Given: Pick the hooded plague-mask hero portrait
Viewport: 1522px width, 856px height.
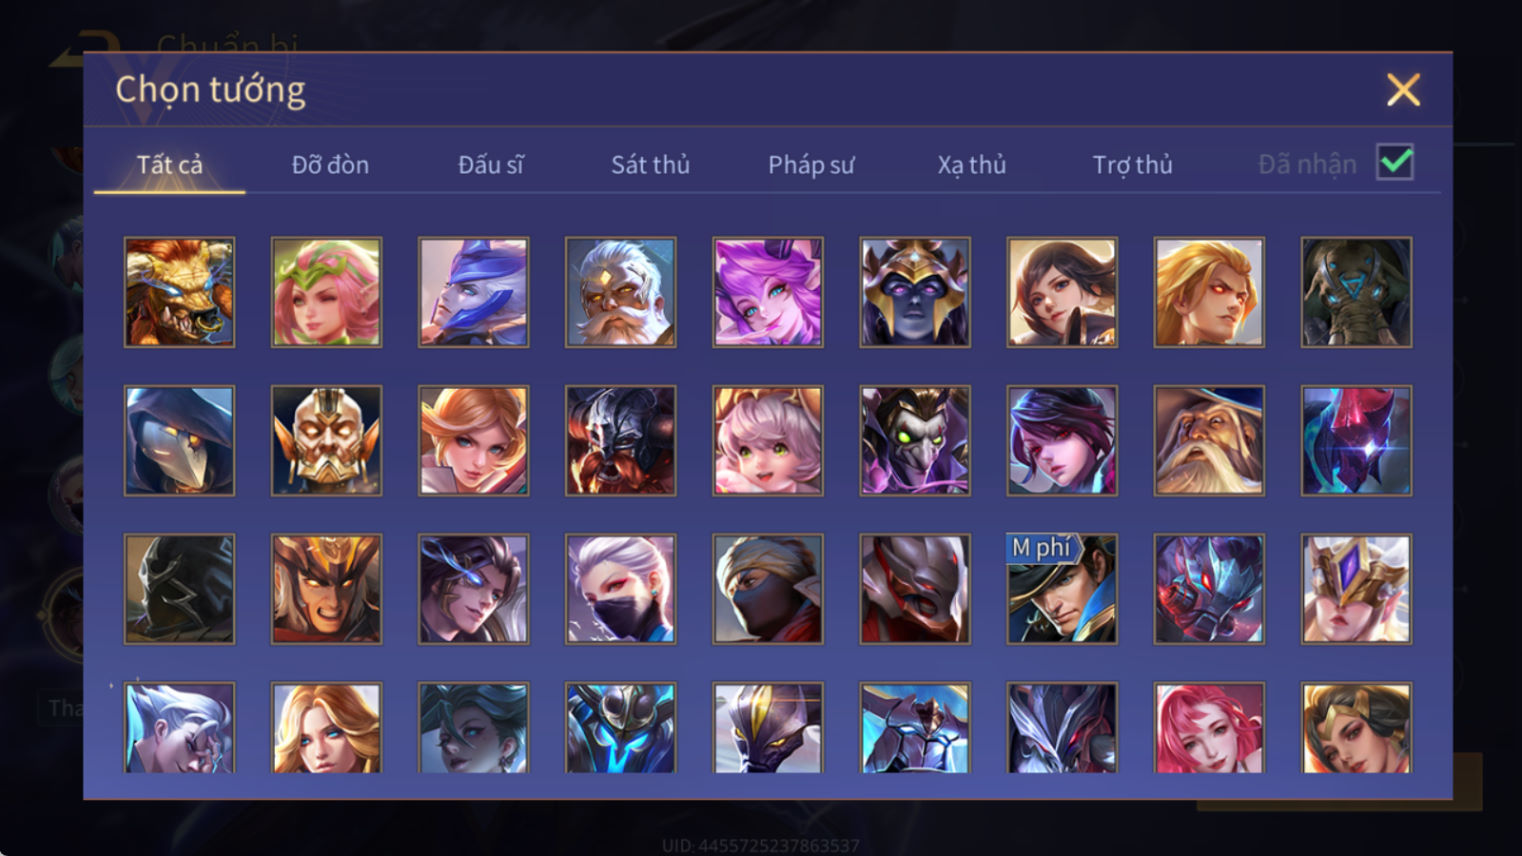Looking at the screenshot, I should (x=180, y=441).
